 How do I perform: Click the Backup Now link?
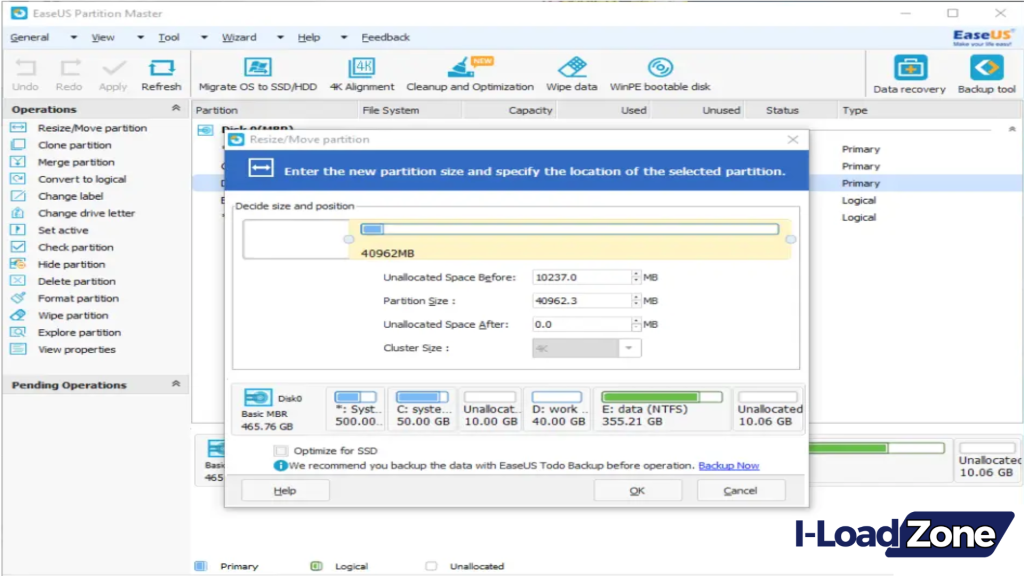(x=731, y=465)
